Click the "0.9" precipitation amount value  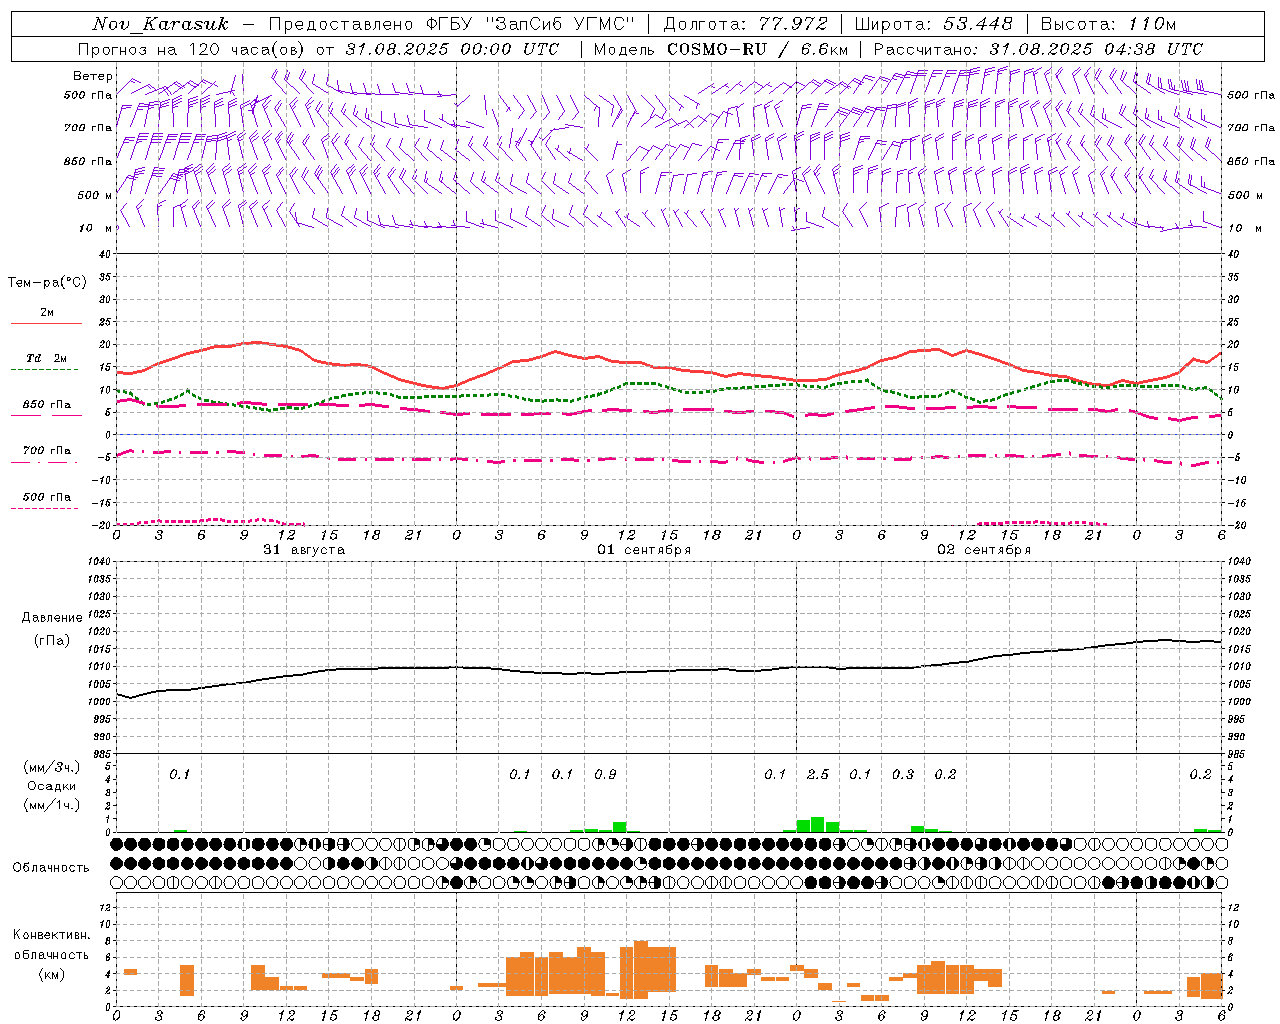[605, 775]
